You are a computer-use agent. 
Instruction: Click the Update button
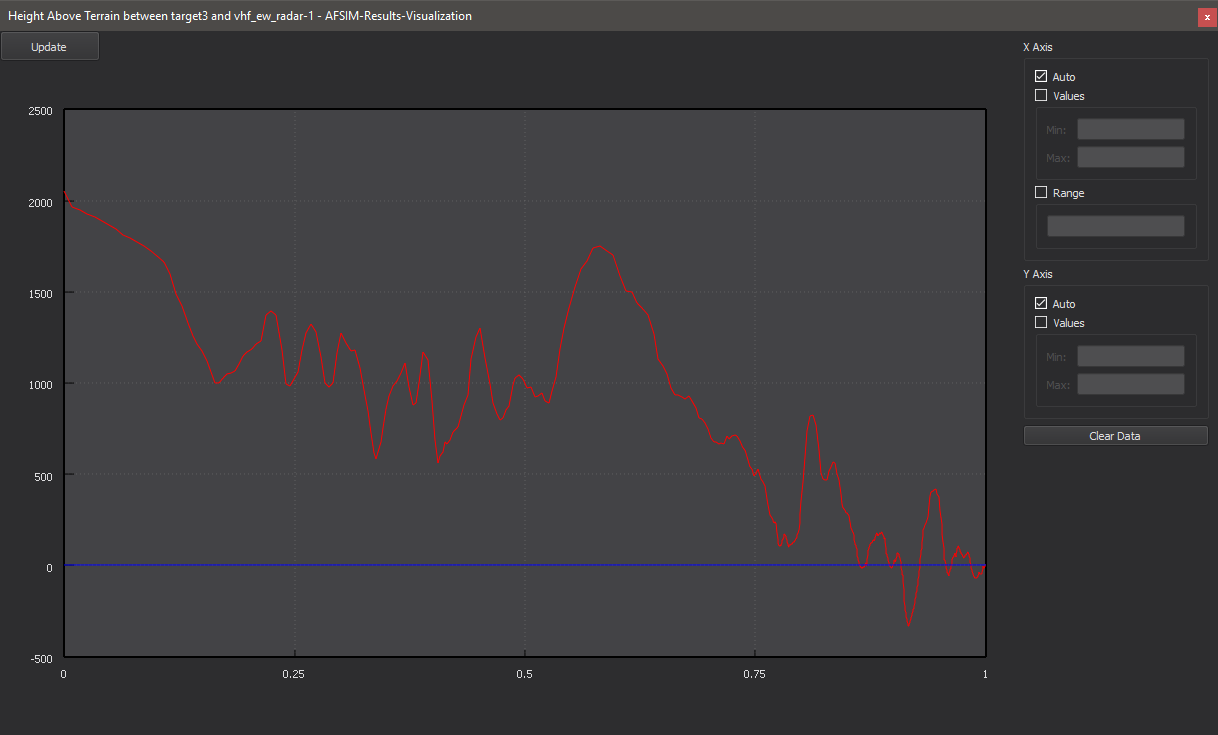coord(49,47)
